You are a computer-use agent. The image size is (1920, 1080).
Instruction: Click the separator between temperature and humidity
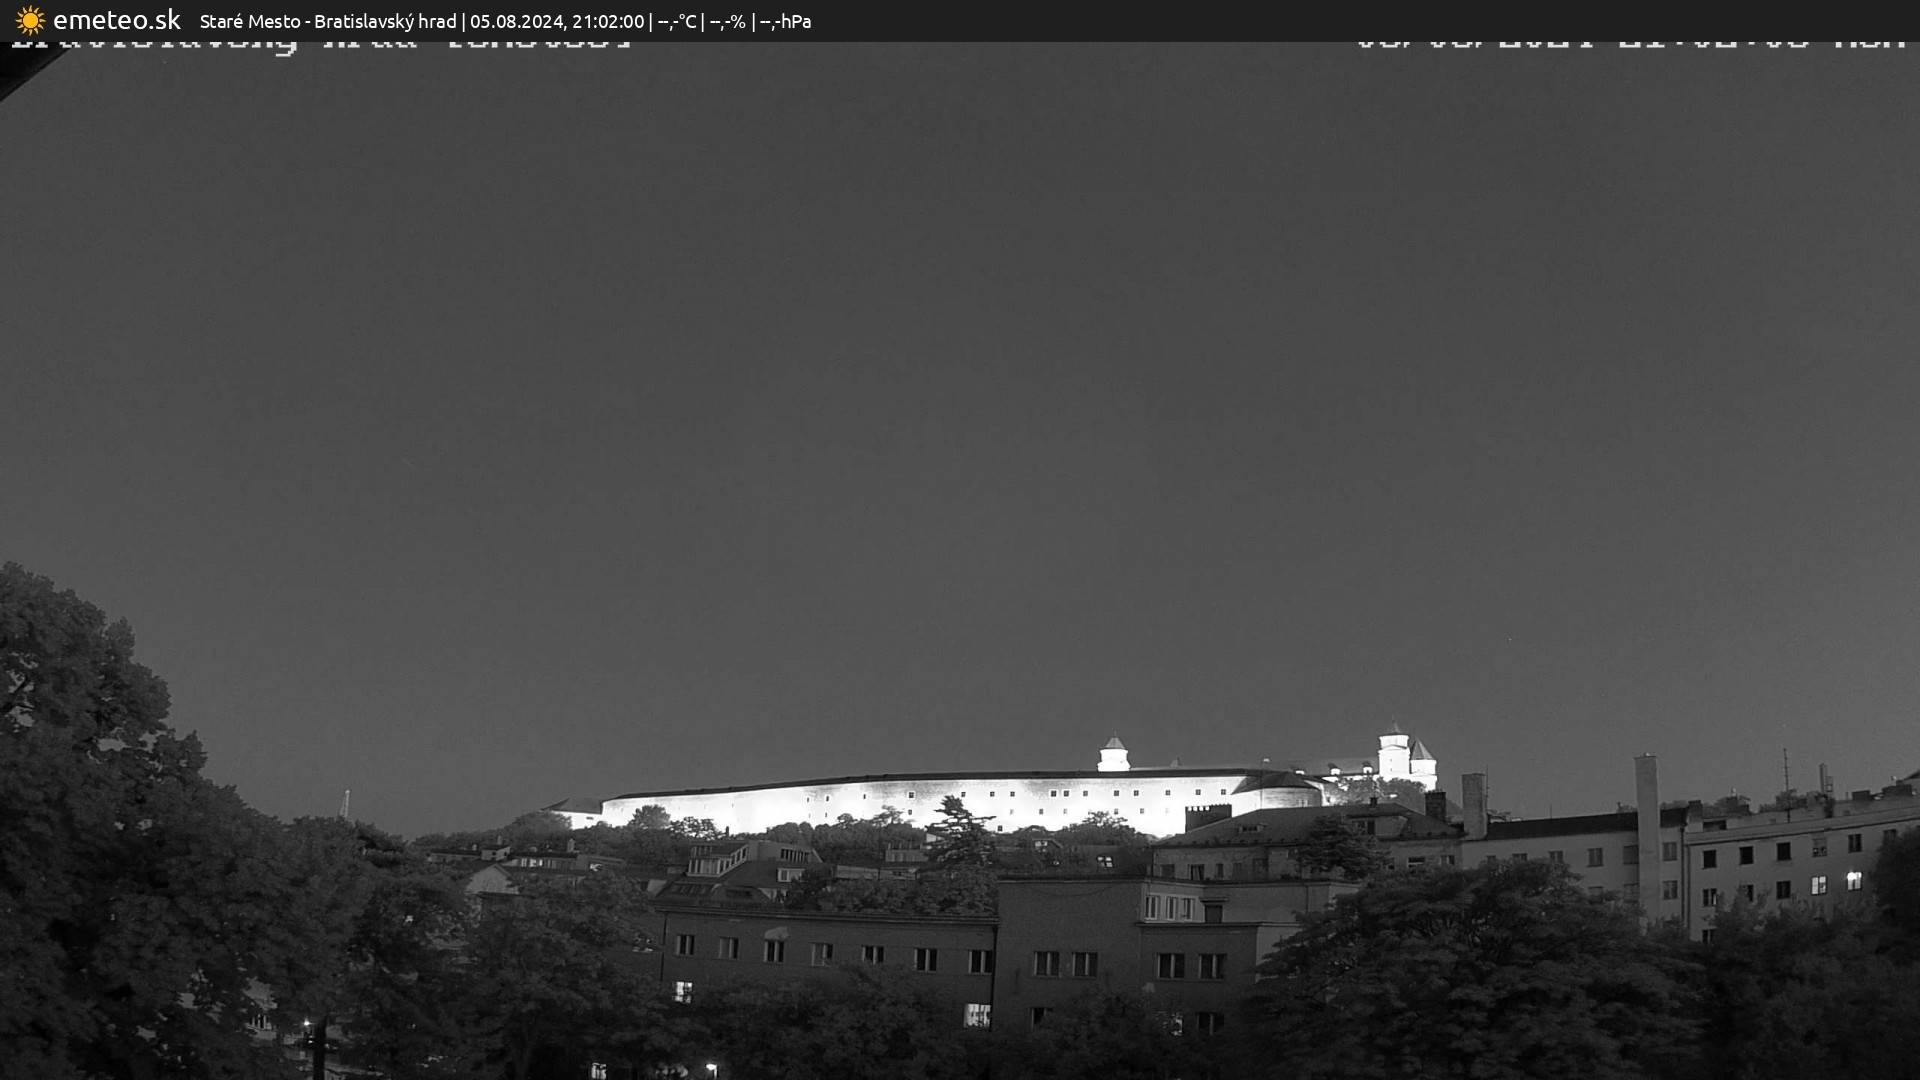tap(704, 21)
